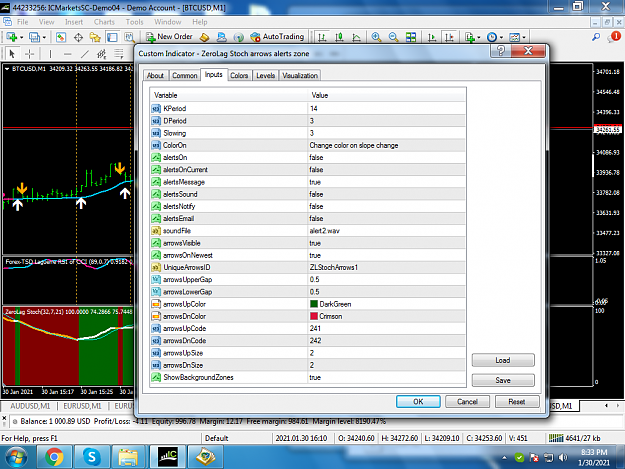Viewport: 625px width, 469px height.
Task: Click the dialog help question-mark button
Action: point(501,51)
